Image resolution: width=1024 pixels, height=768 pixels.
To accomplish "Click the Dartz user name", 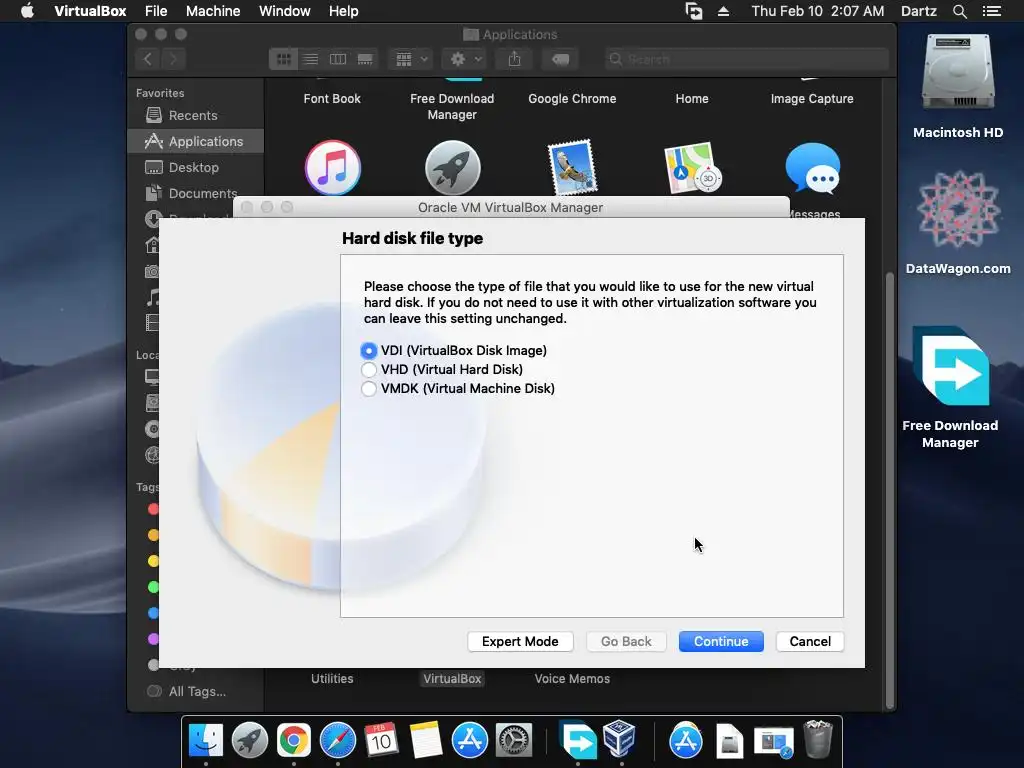I will [x=918, y=11].
